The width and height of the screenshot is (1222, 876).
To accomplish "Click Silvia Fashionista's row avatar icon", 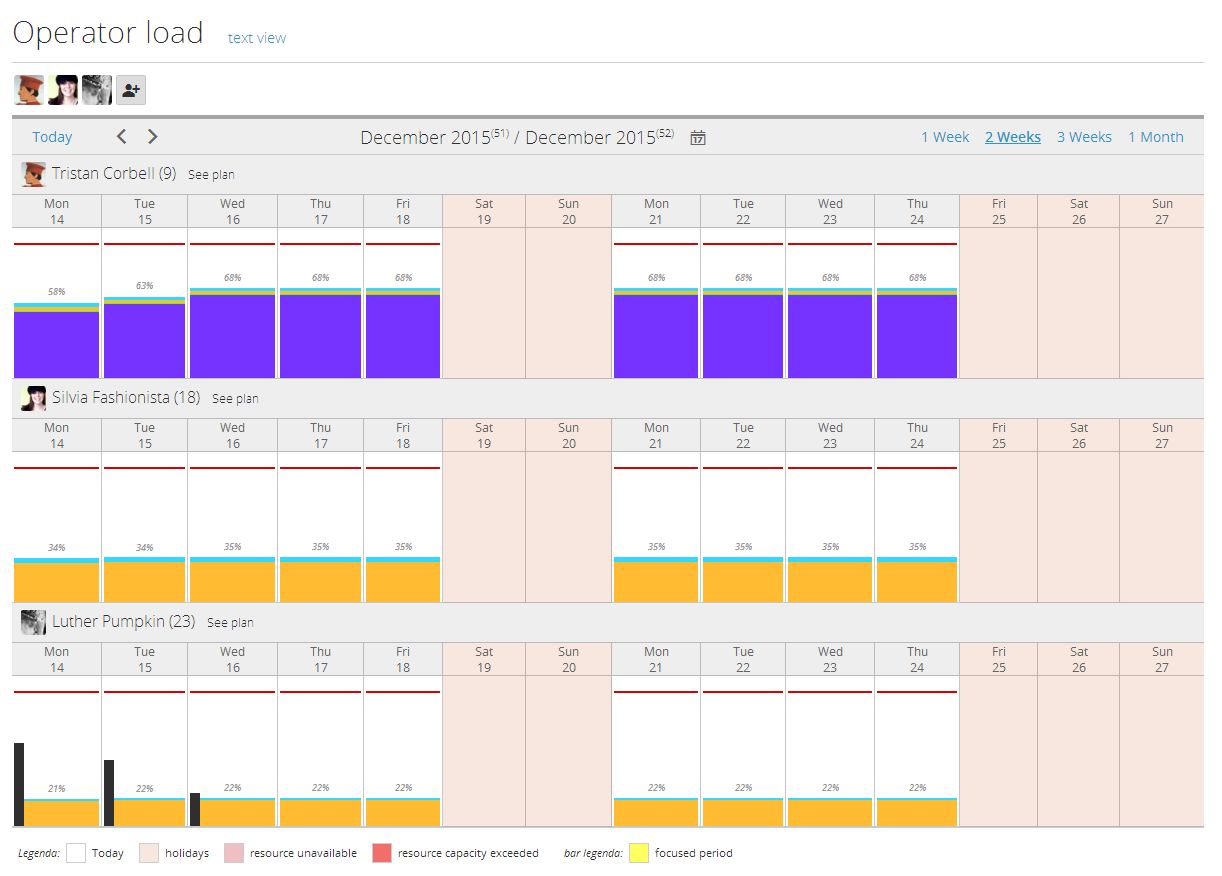I will click(x=34, y=397).
